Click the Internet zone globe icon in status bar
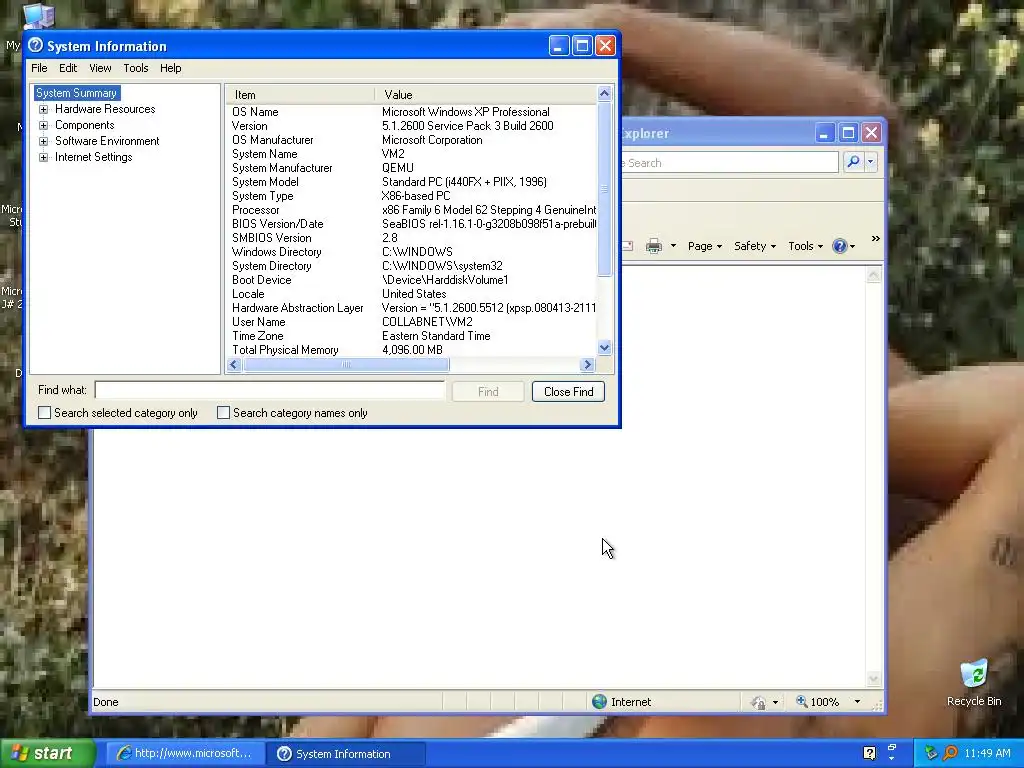 point(599,702)
